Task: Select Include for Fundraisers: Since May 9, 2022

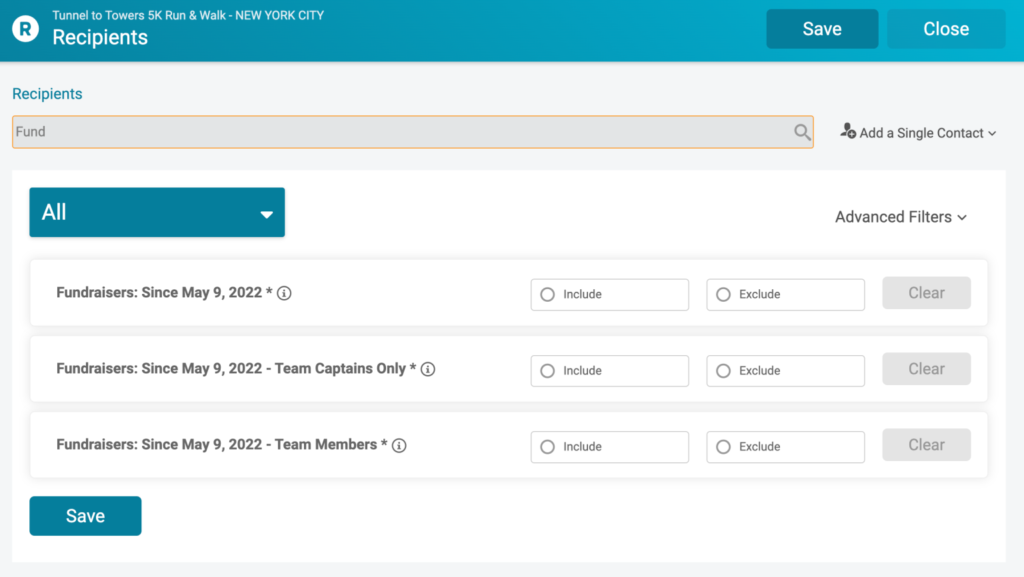Action: click(609, 294)
